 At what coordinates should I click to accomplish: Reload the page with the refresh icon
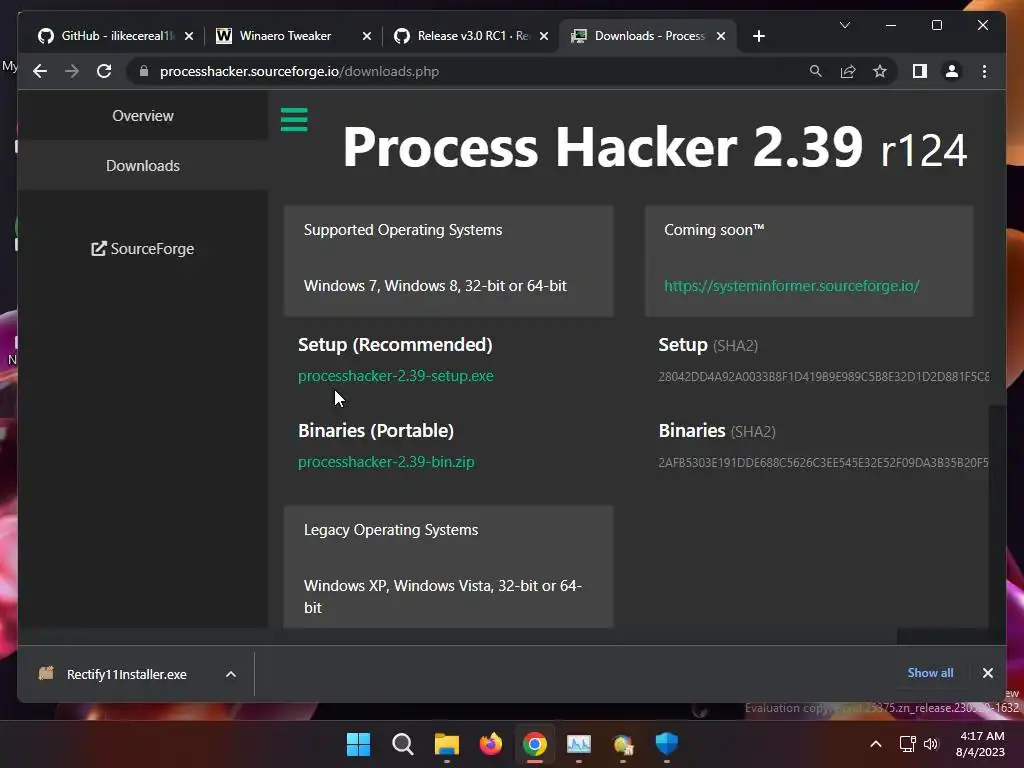tap(104, 71)
